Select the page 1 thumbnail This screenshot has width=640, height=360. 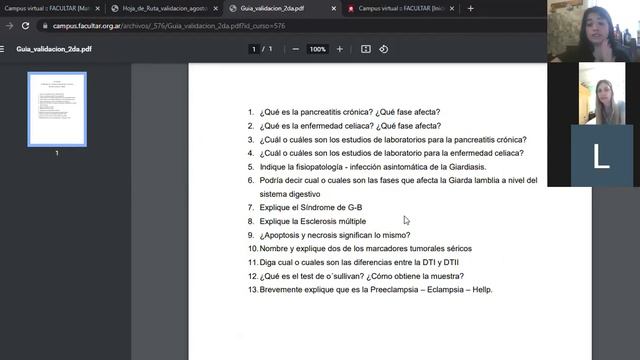coord(57,109)
